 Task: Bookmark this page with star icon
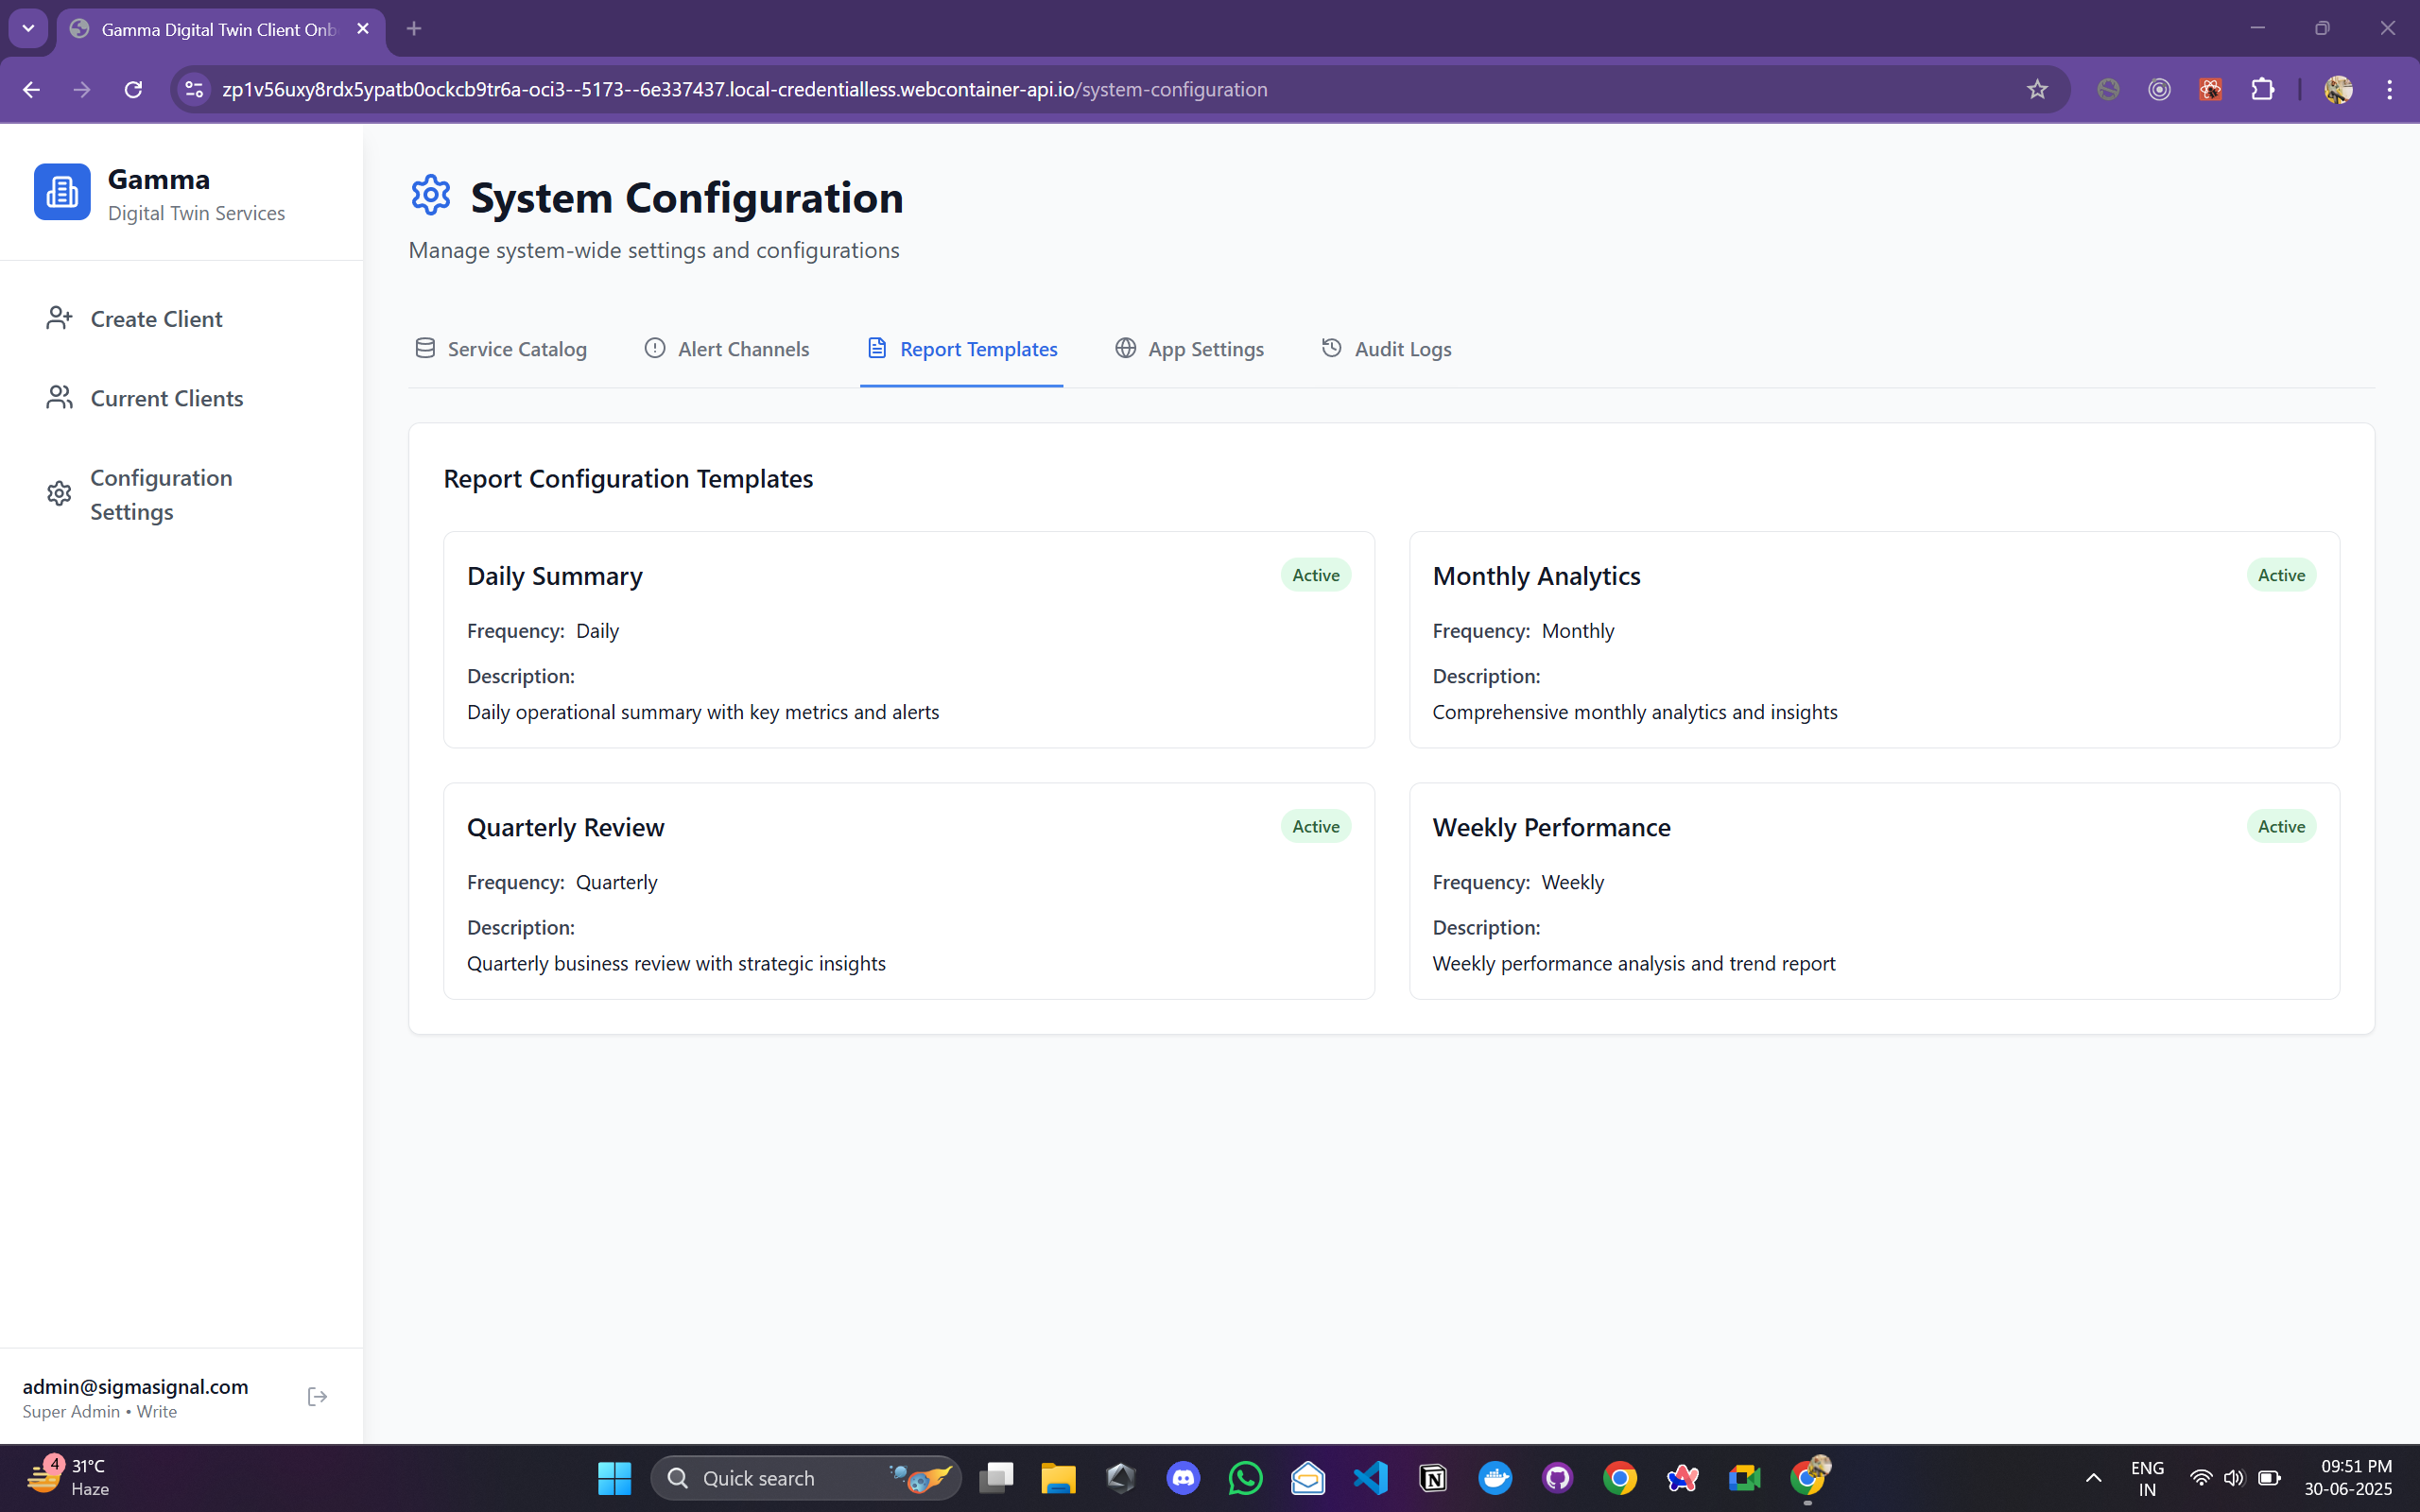2037,89
